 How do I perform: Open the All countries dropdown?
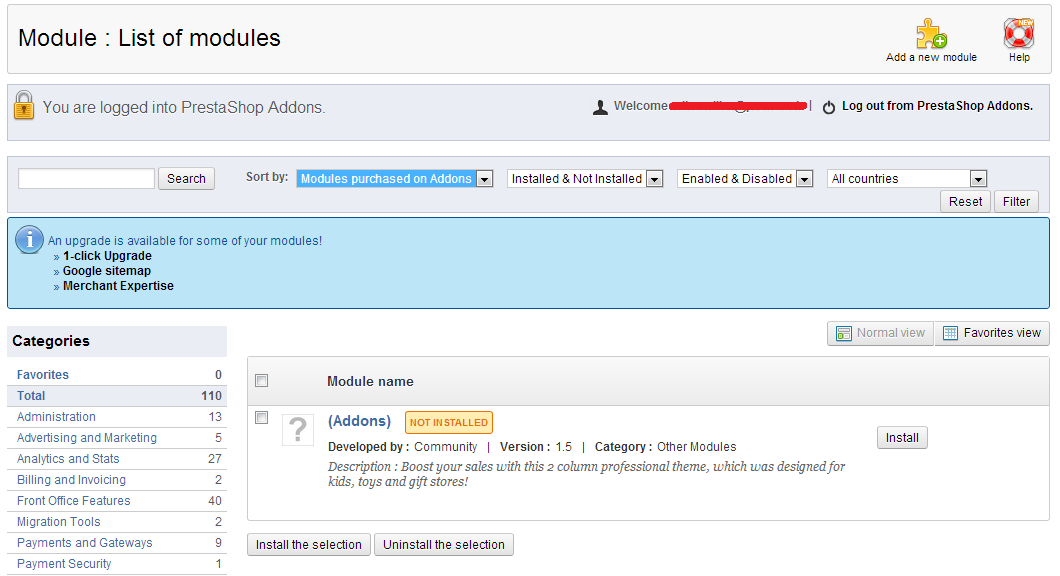[907, 179]
